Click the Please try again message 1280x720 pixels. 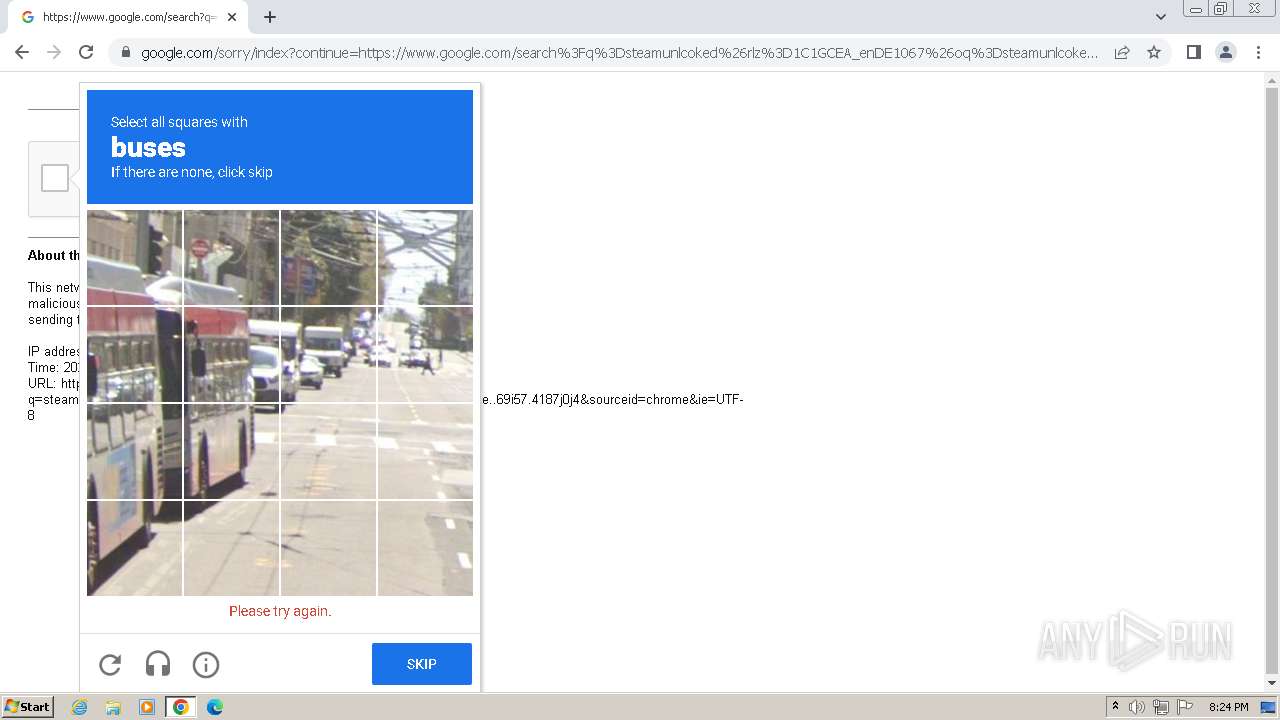(x=280, y=611)
